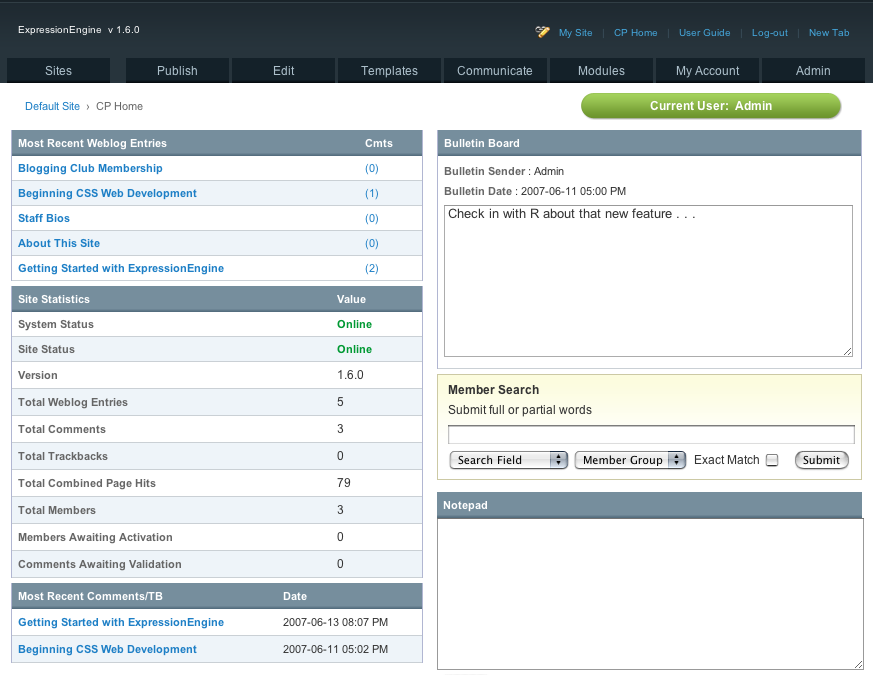Click the Total Weblog Entries value 5

click(x=340, y=402)
